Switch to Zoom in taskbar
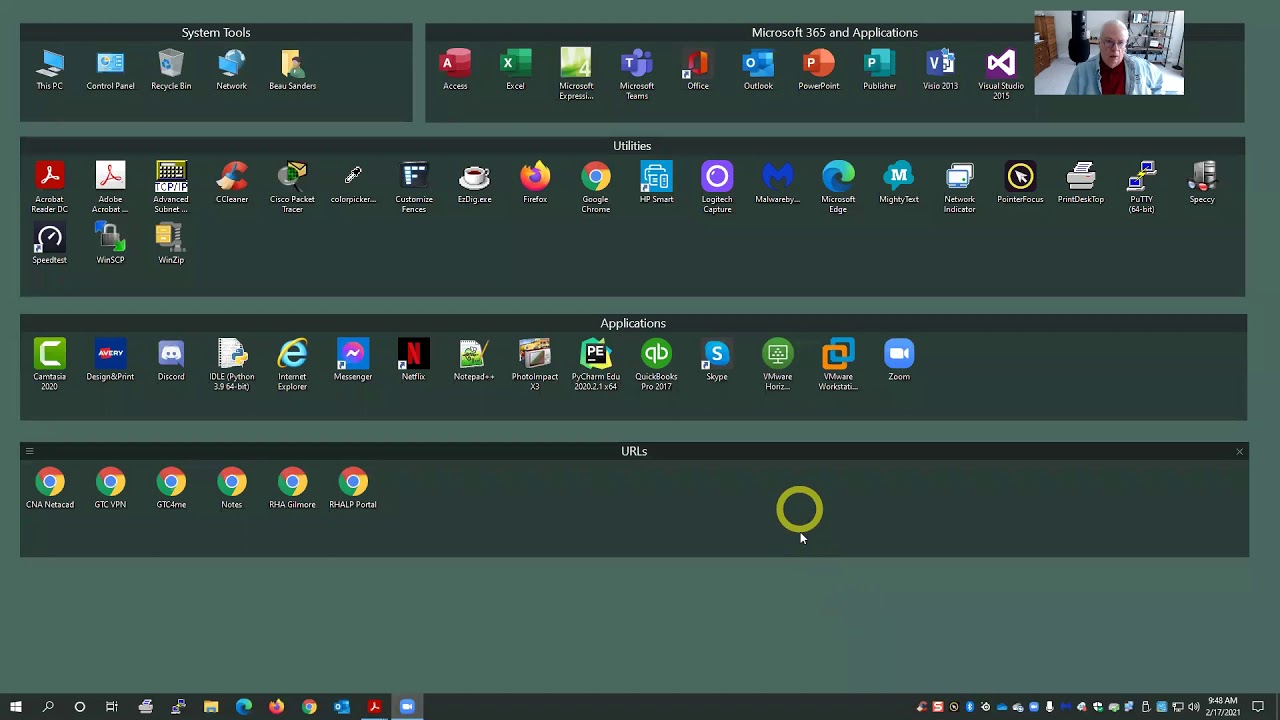Image resolution: width=1280 pixels, height=720 pixels. pos(407,707)
